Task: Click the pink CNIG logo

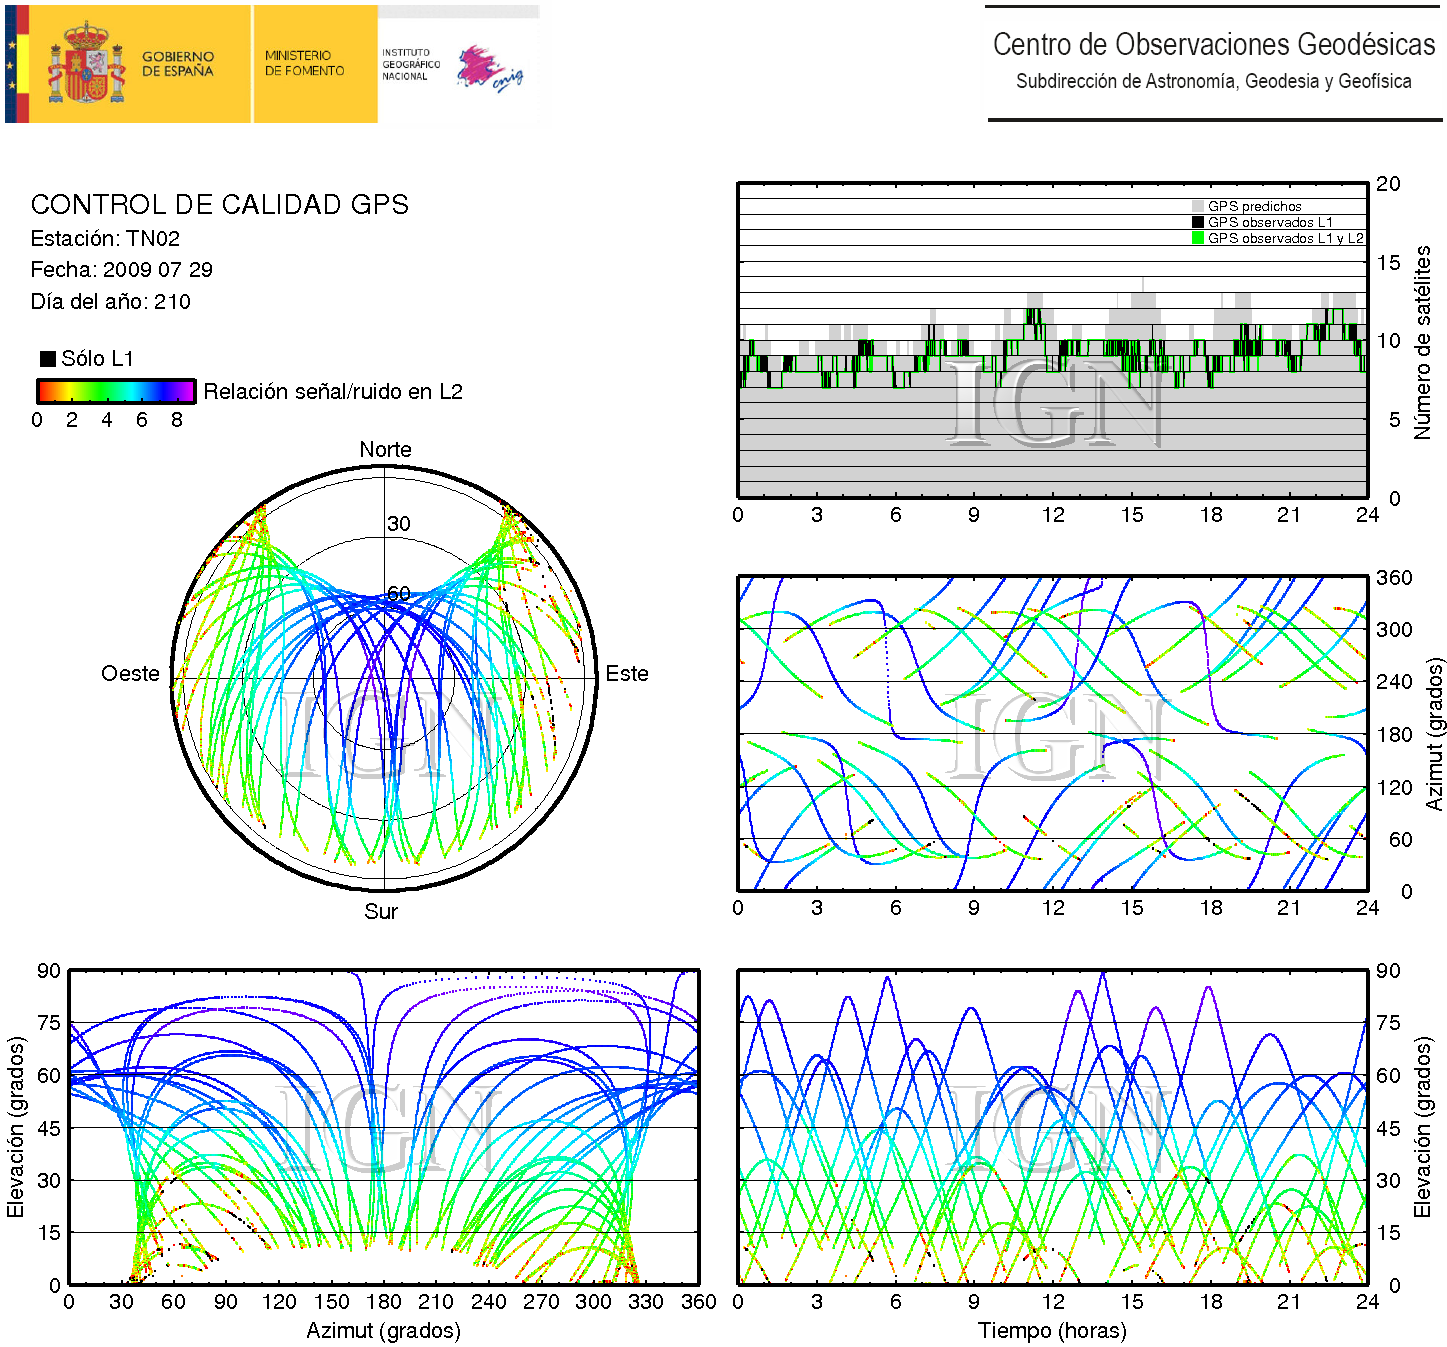Action: [488, 68]
